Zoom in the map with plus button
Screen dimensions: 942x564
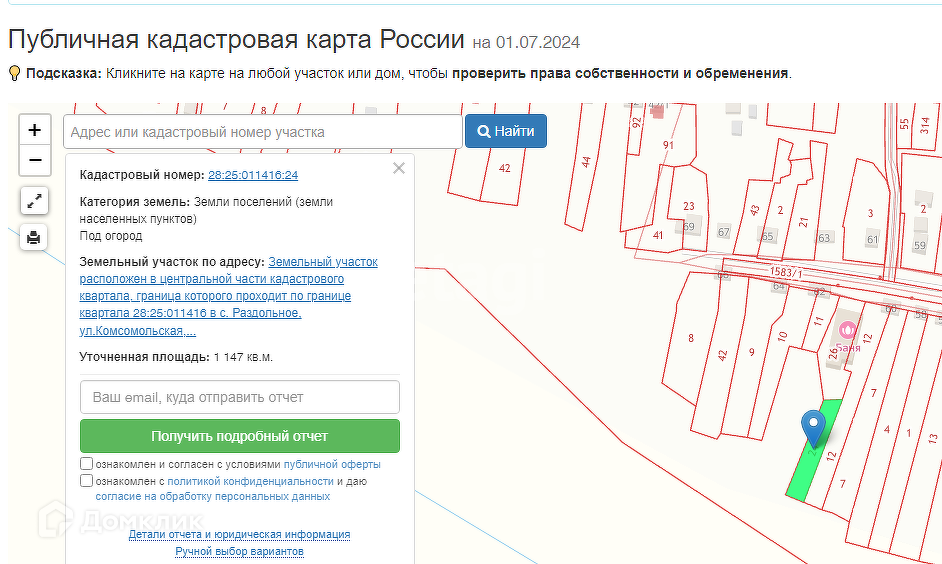tap(34, 130)
